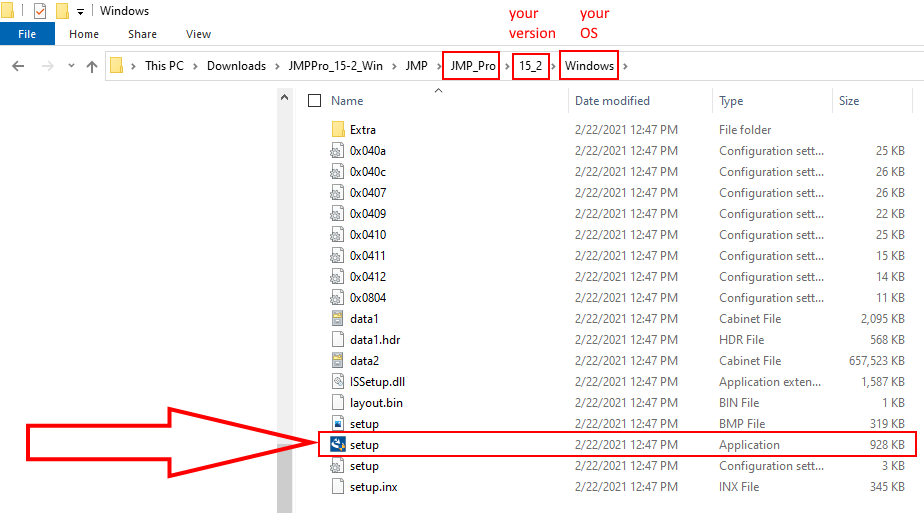Expand chevron after Windows in address bar

point(625,66)
